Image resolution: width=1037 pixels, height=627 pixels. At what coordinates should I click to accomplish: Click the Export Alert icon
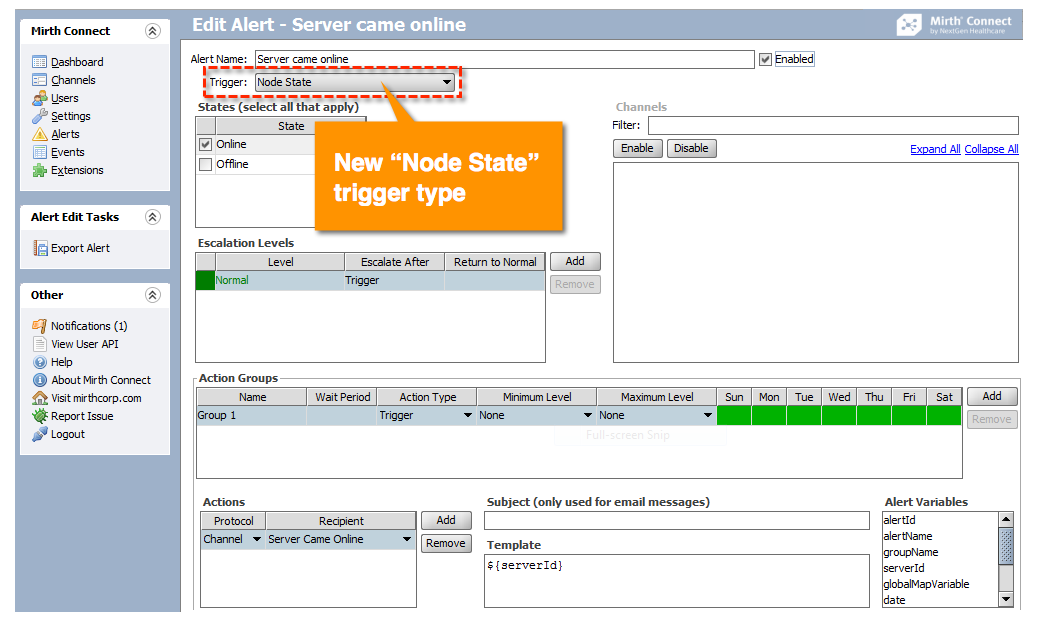(40, 248)
